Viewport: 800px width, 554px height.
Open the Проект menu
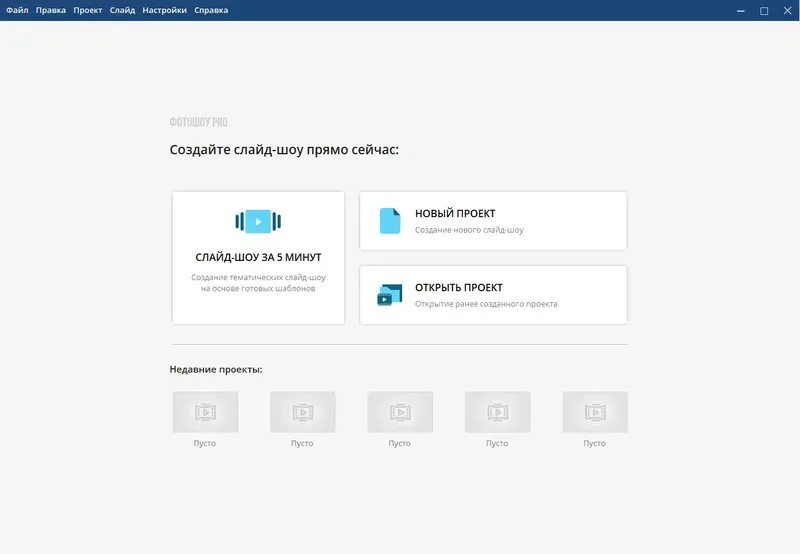pos(87,10)
